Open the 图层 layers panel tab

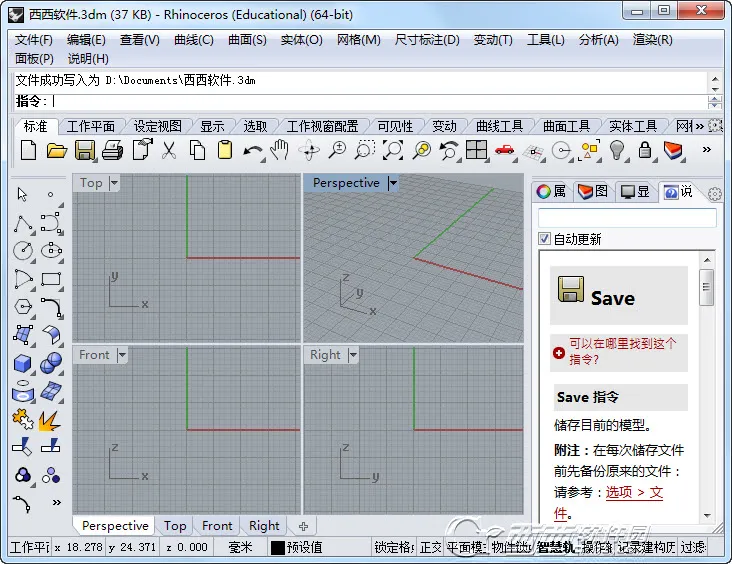(x=593, y=191)
